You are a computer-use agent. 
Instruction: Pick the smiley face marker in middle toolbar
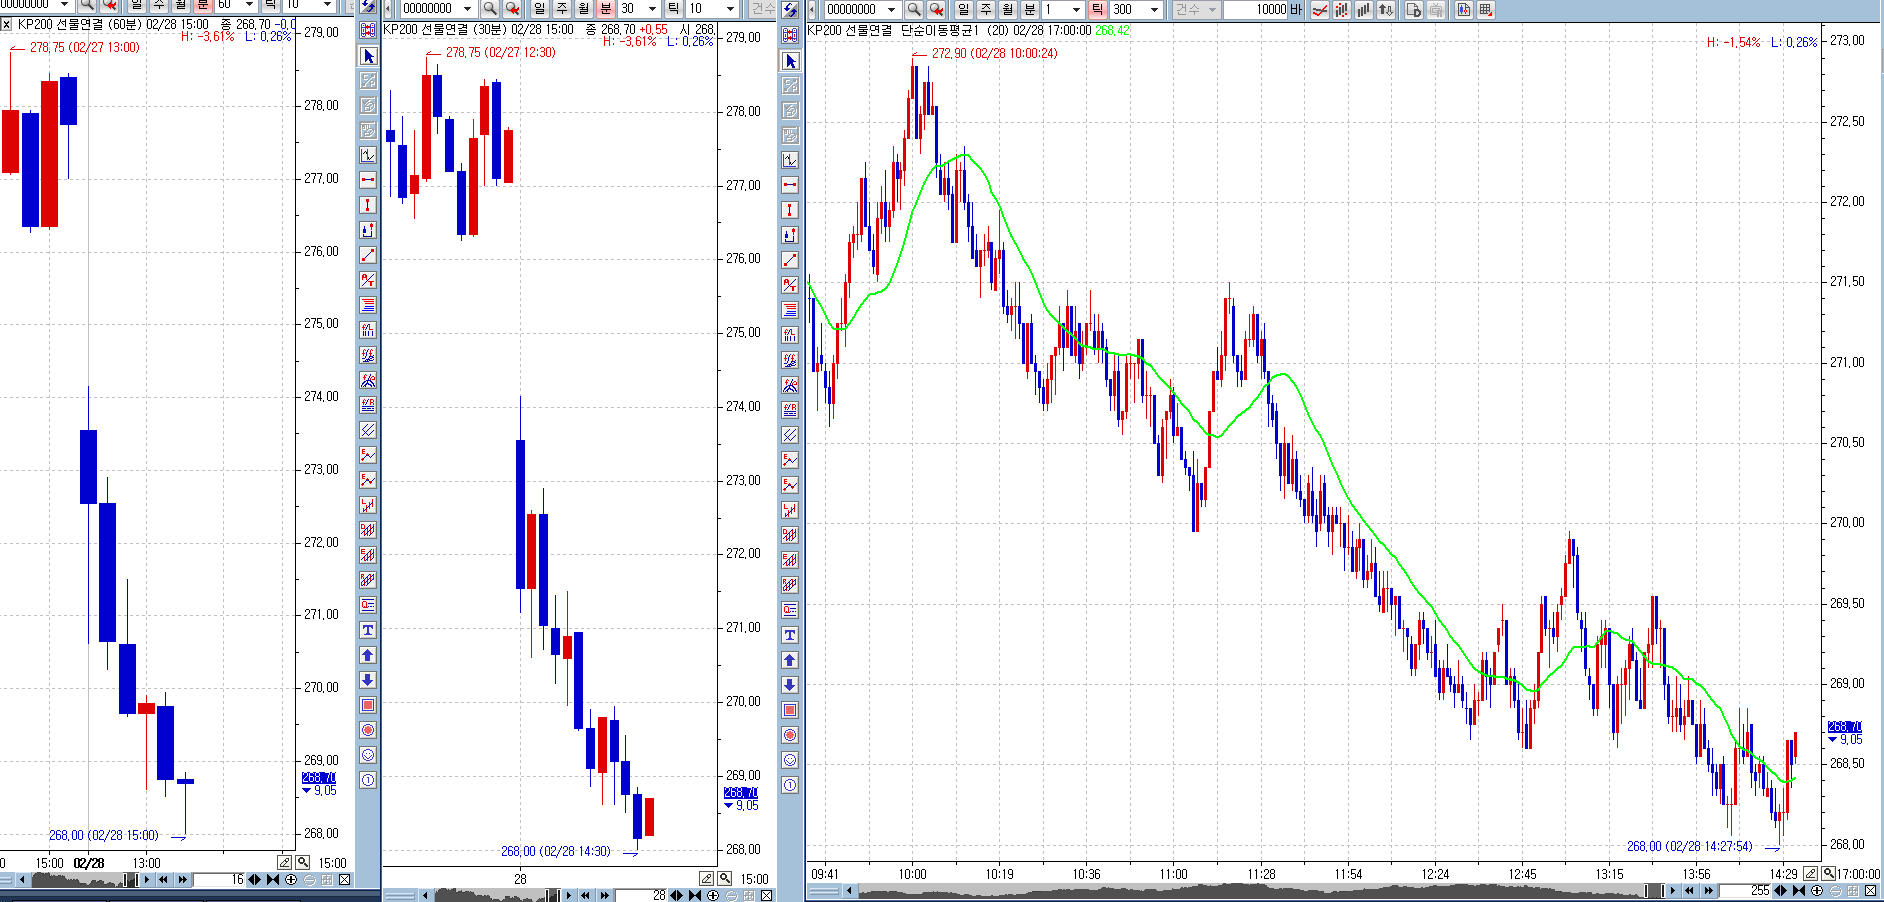point(368,755)
